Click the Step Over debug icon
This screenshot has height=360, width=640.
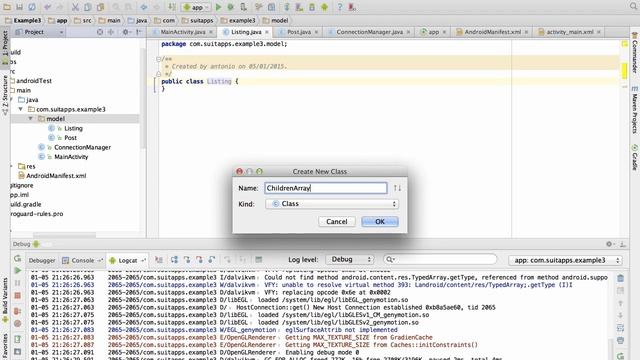point(174,260)
